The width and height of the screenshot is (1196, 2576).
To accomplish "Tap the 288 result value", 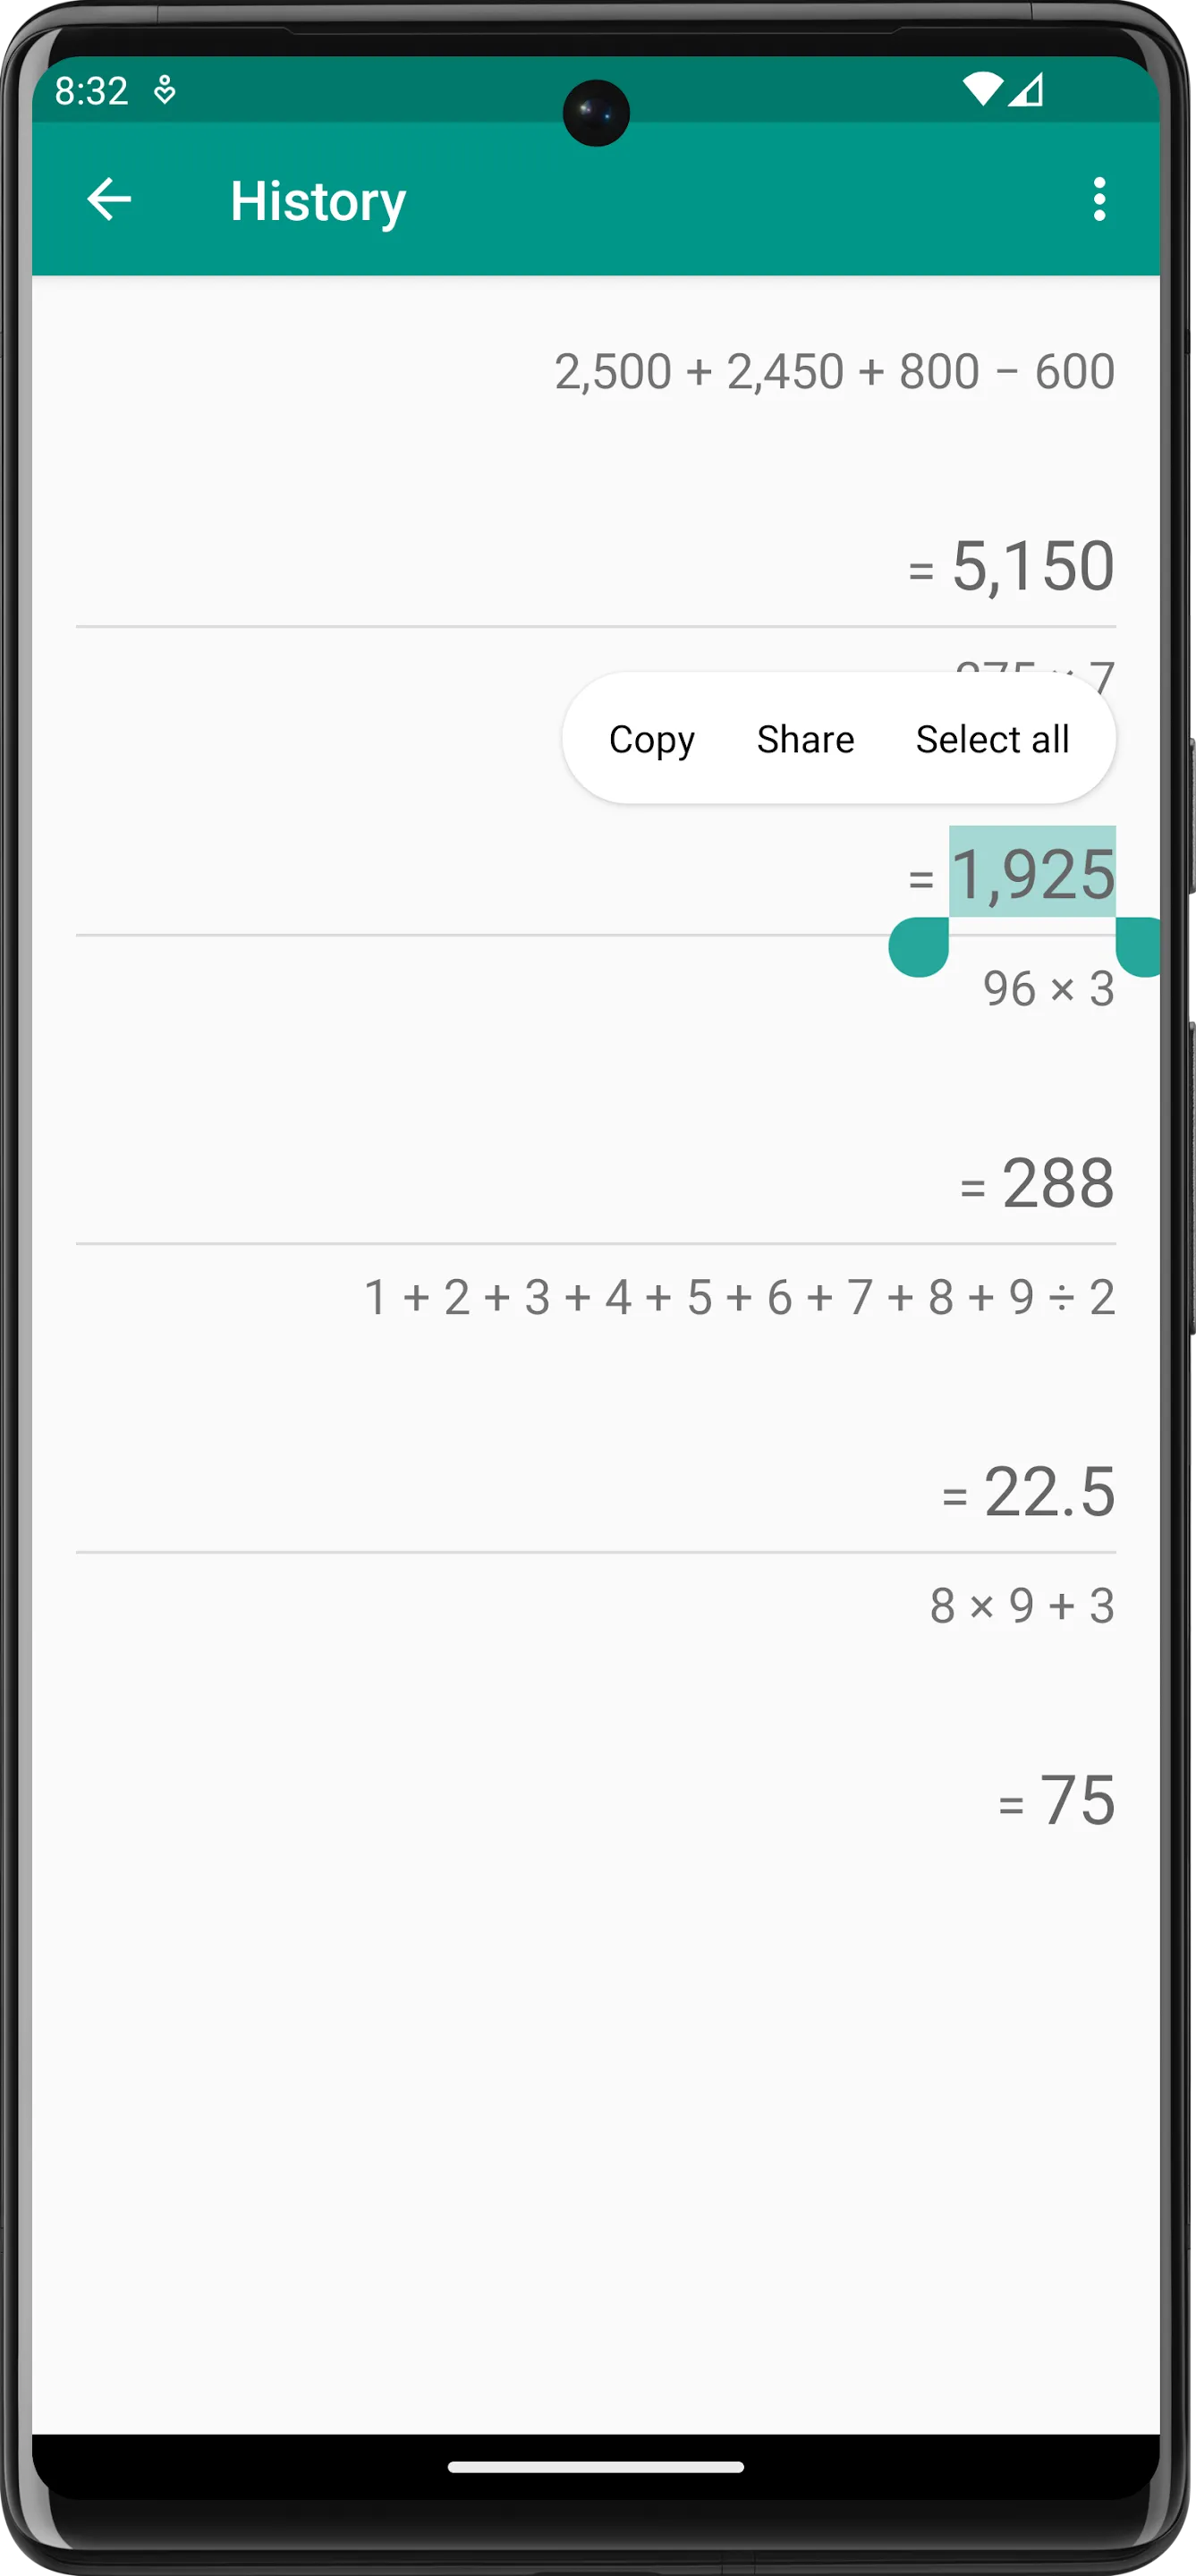I will point(1057,1183).
